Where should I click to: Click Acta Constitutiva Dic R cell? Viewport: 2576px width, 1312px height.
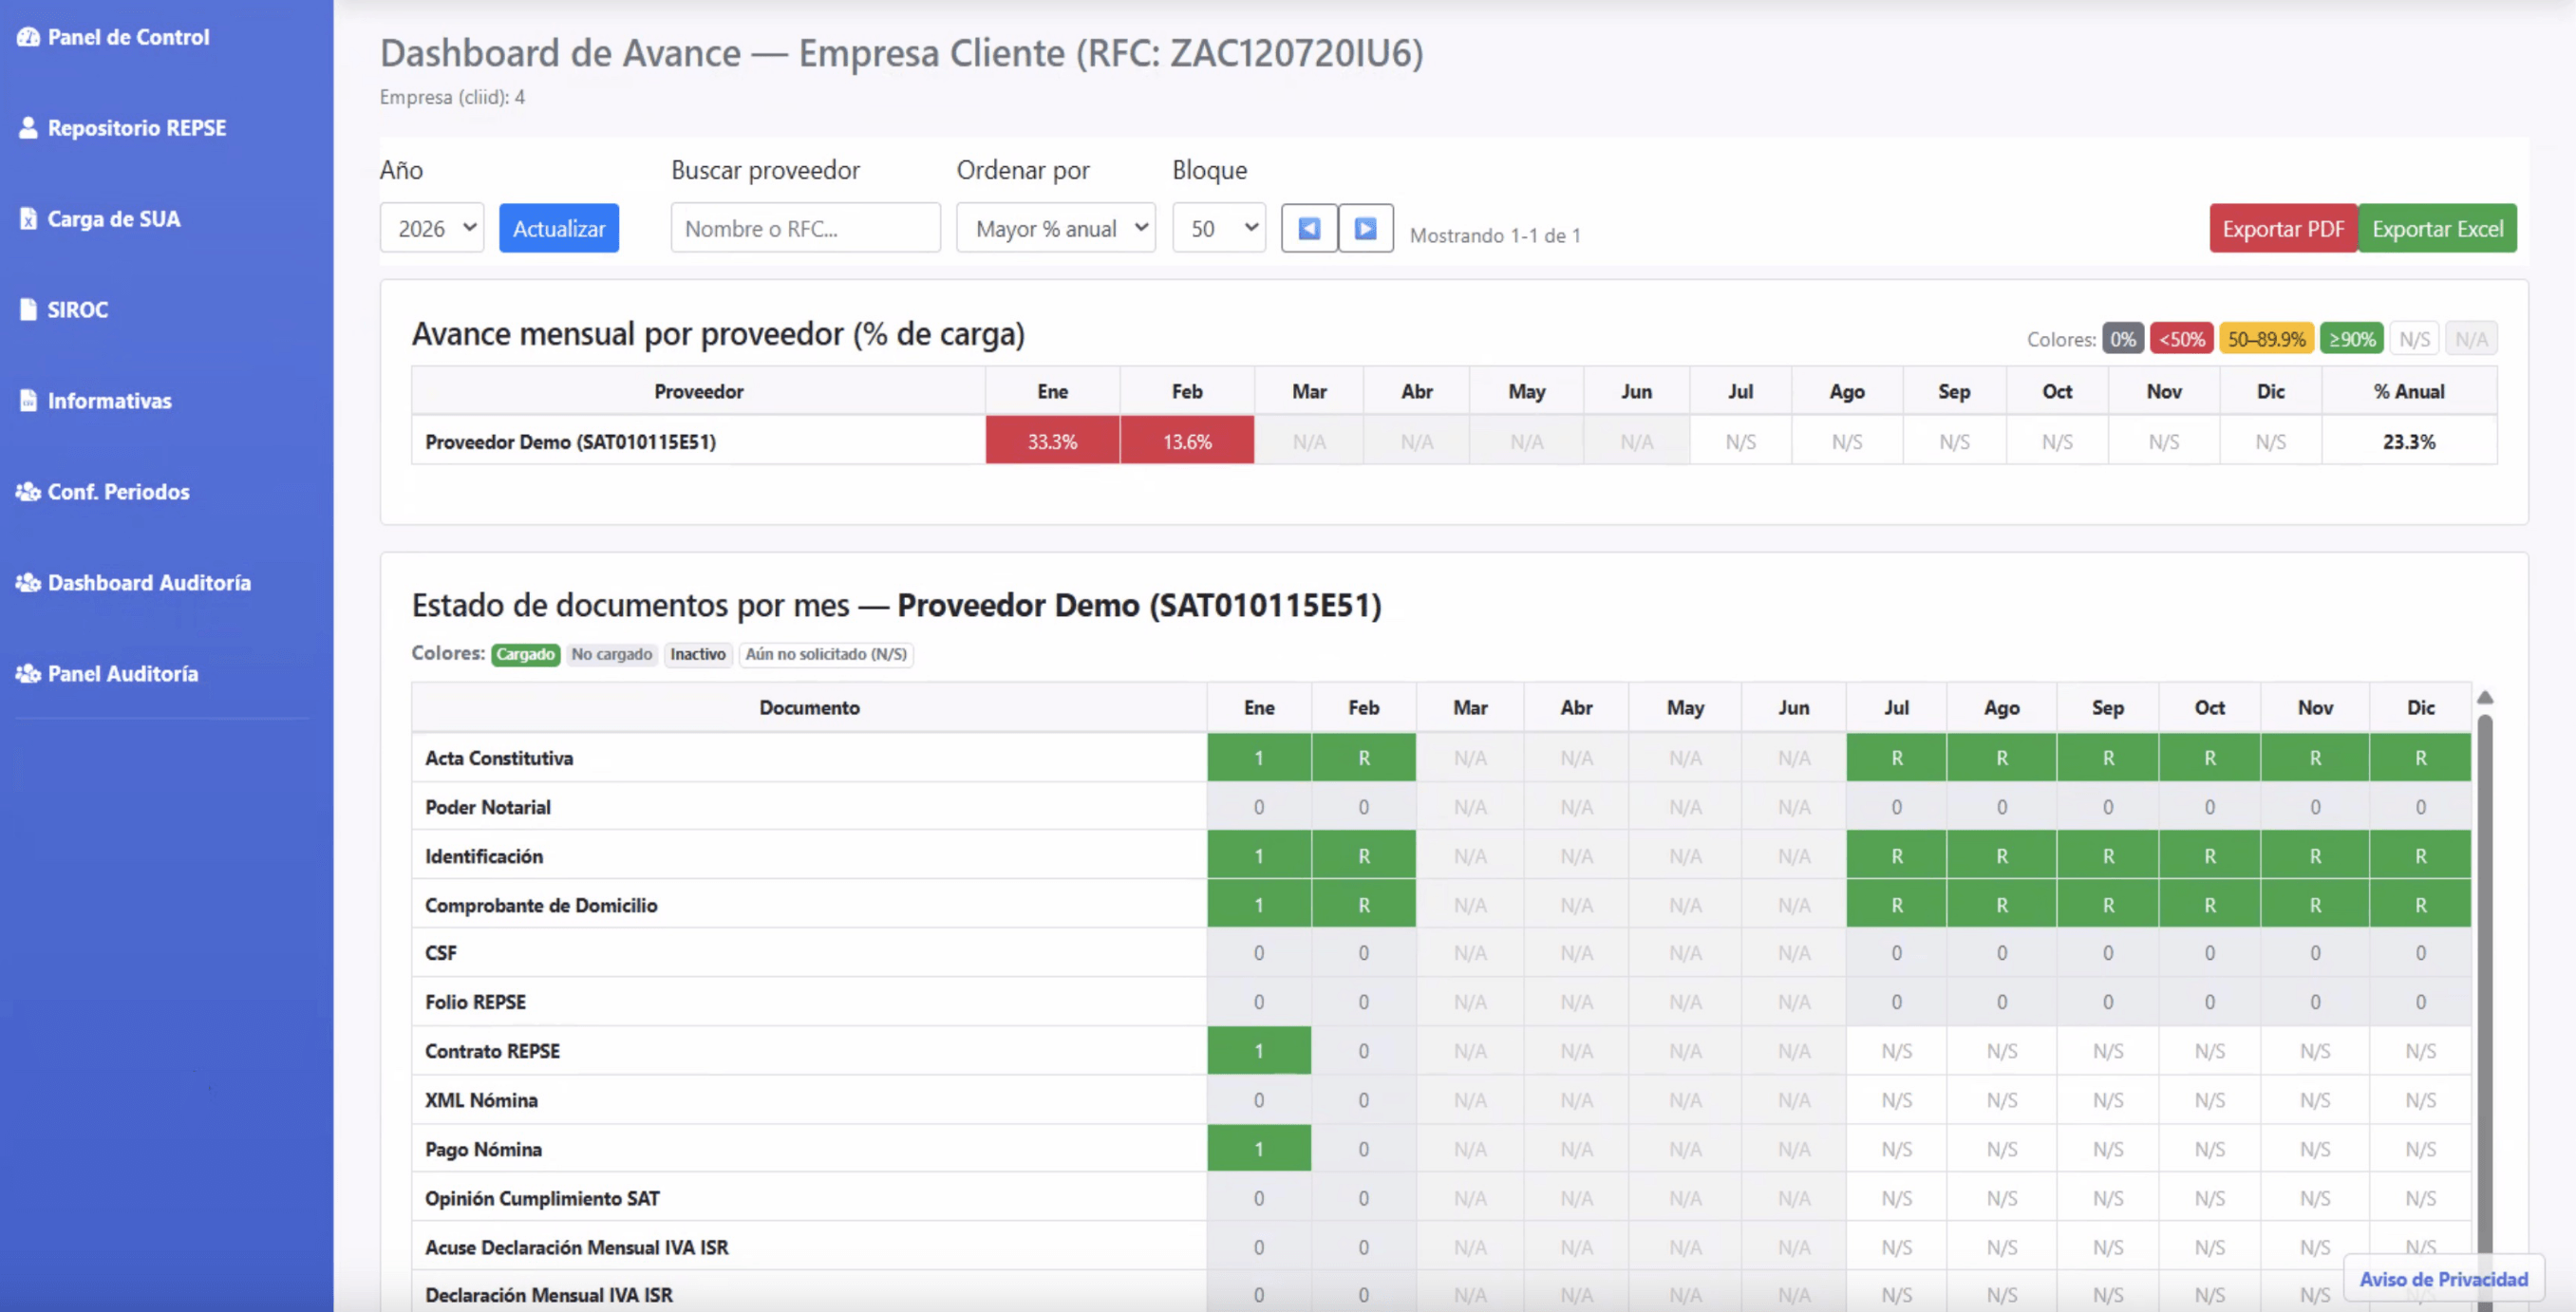point(2420,757)
